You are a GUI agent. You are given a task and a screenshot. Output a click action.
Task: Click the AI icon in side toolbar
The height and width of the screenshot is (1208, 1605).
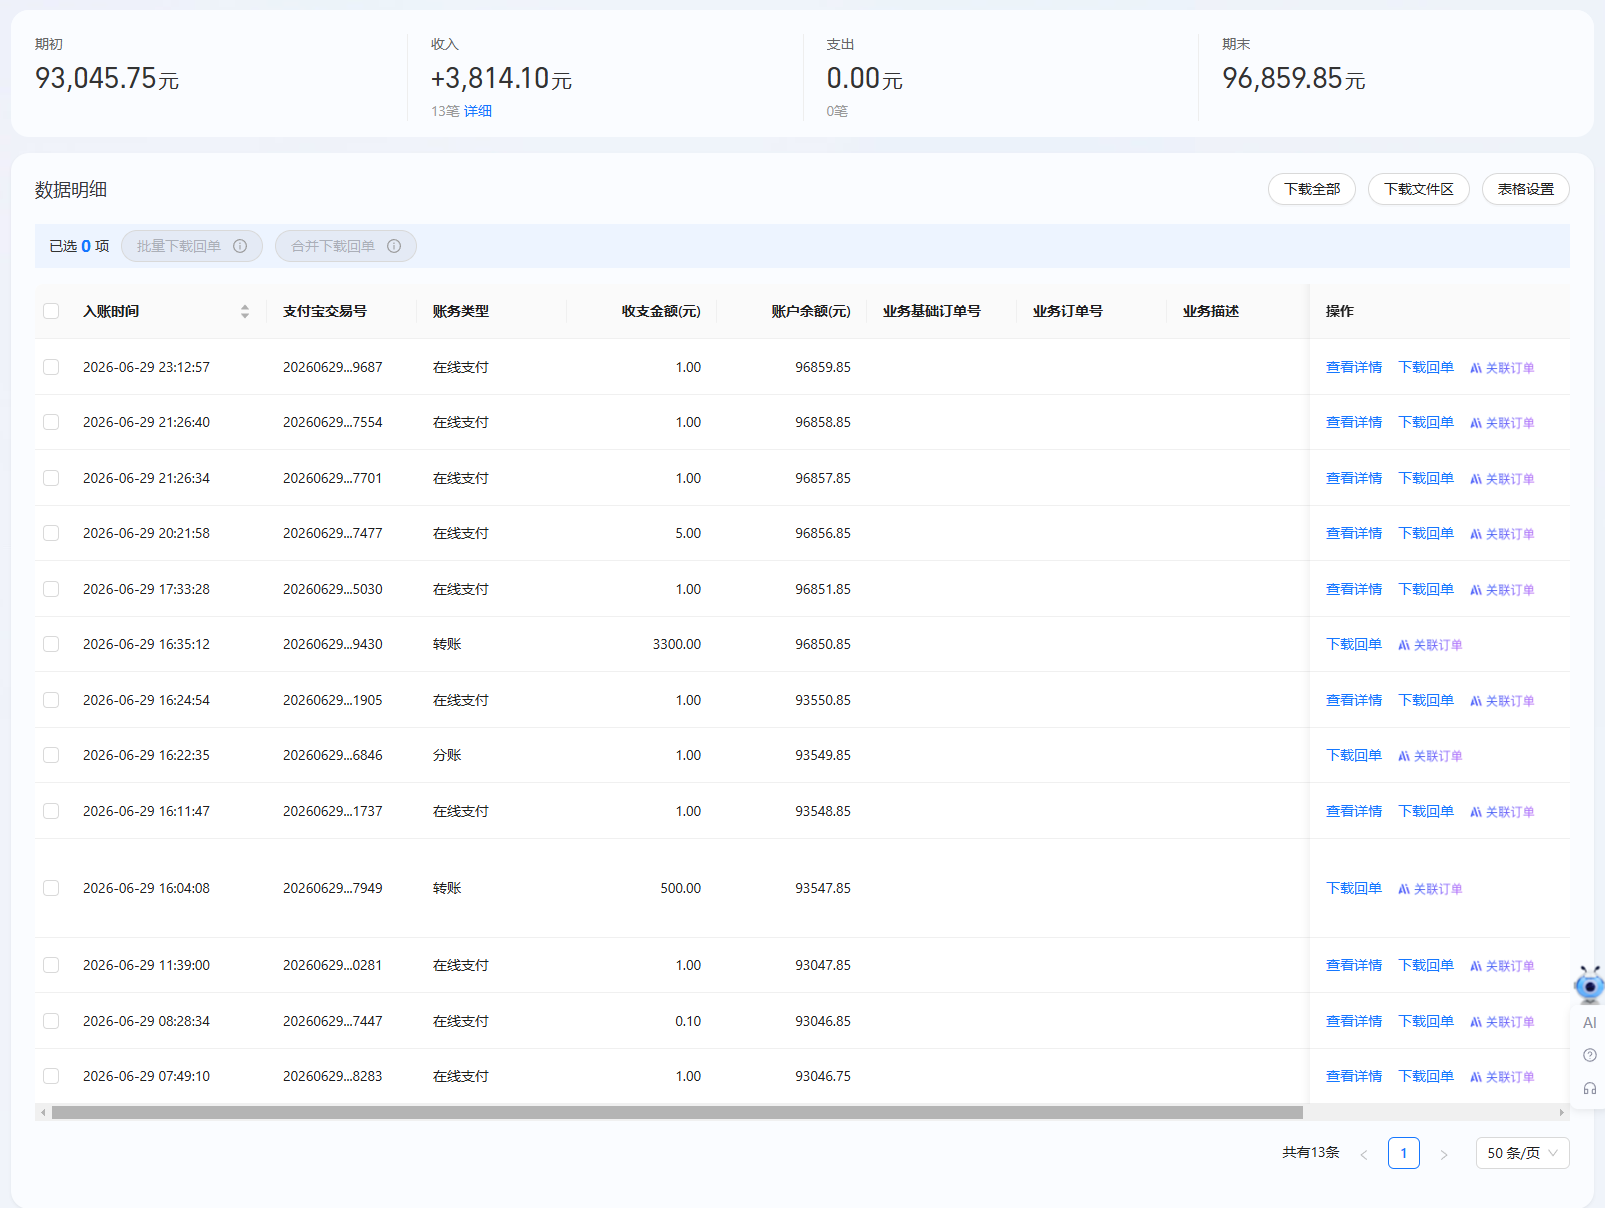click(1590, 1023)
